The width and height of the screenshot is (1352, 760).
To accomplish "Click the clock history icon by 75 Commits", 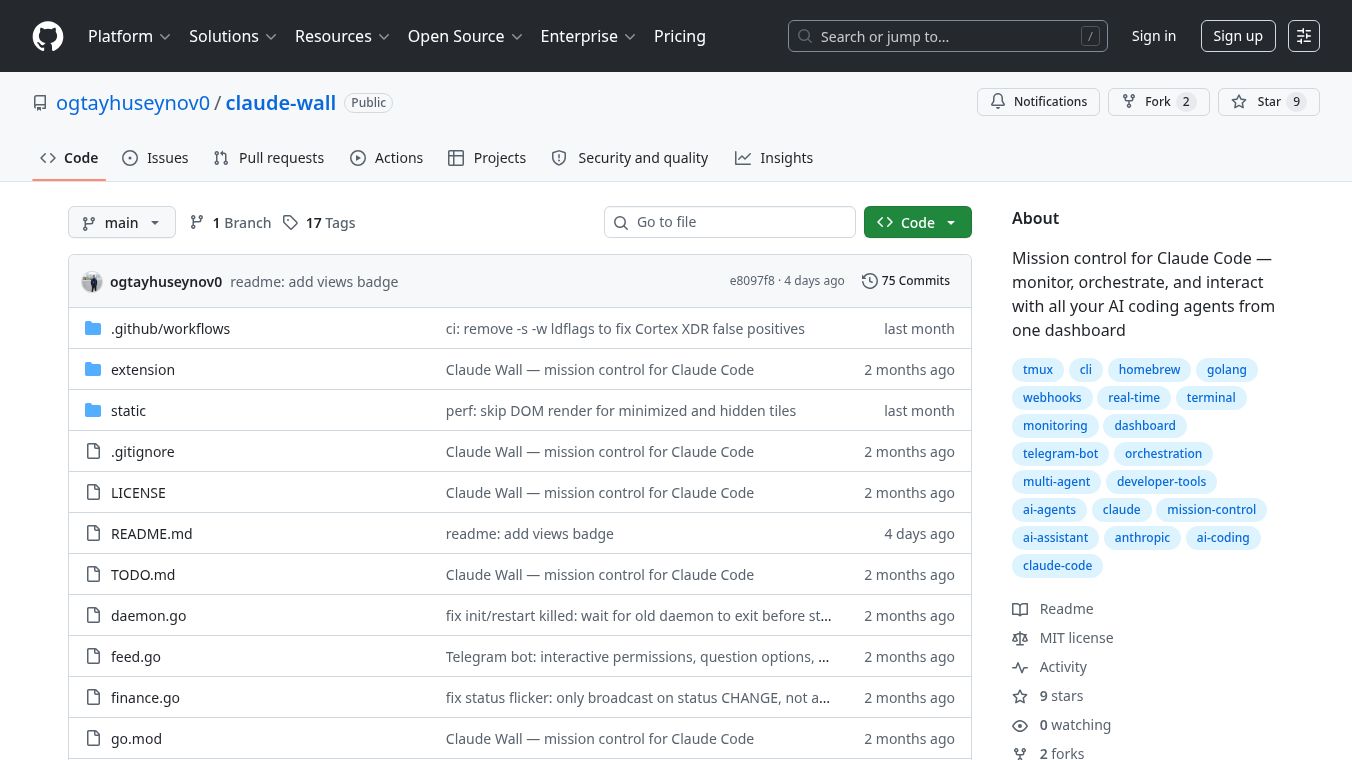I will click(x=870, y=281).
